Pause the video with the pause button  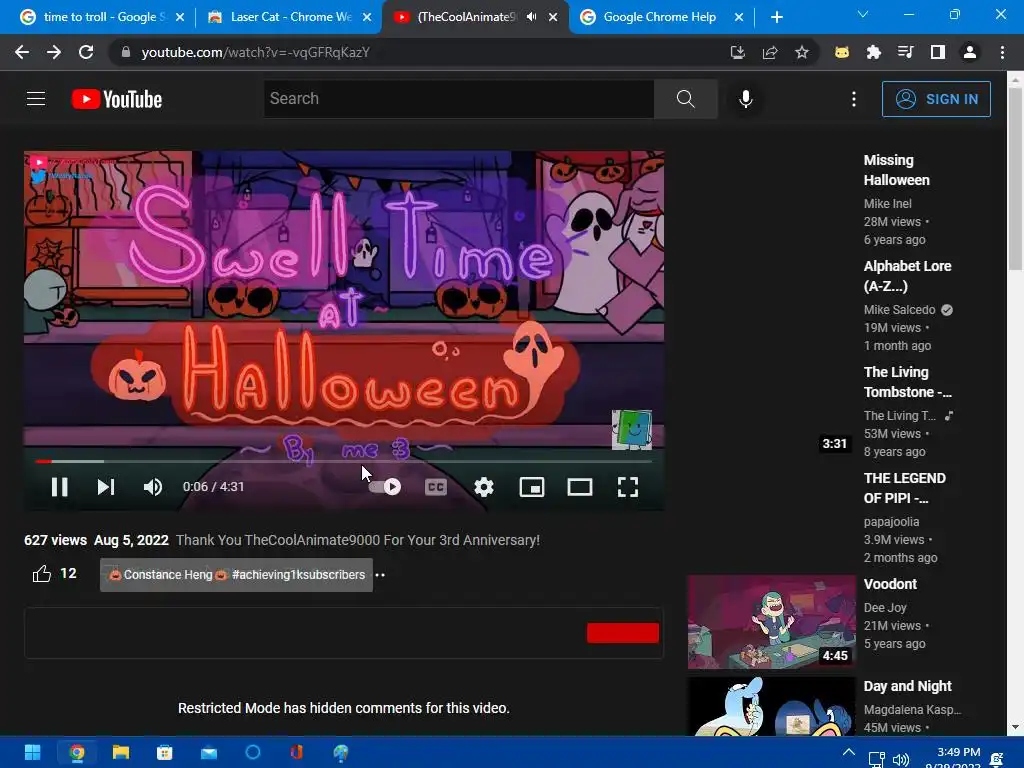click(x=59, y=487)
